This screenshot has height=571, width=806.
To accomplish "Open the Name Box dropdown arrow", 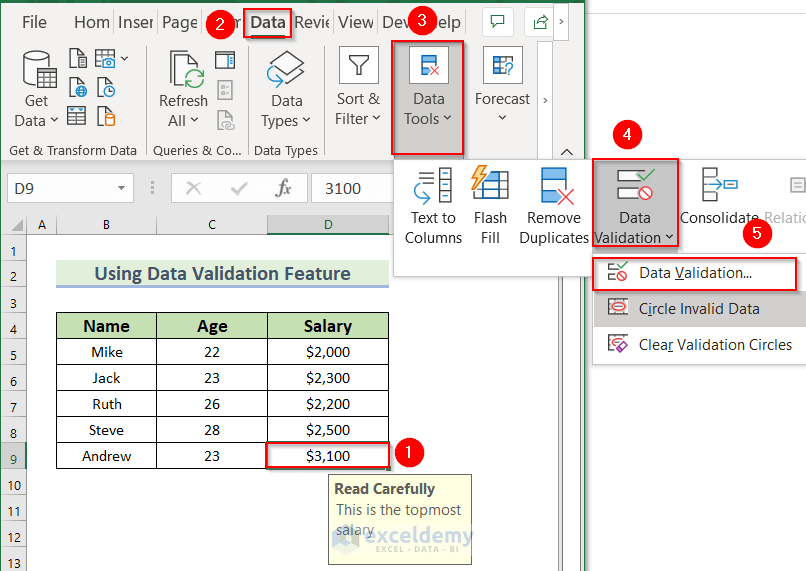I will click(121, 188).
